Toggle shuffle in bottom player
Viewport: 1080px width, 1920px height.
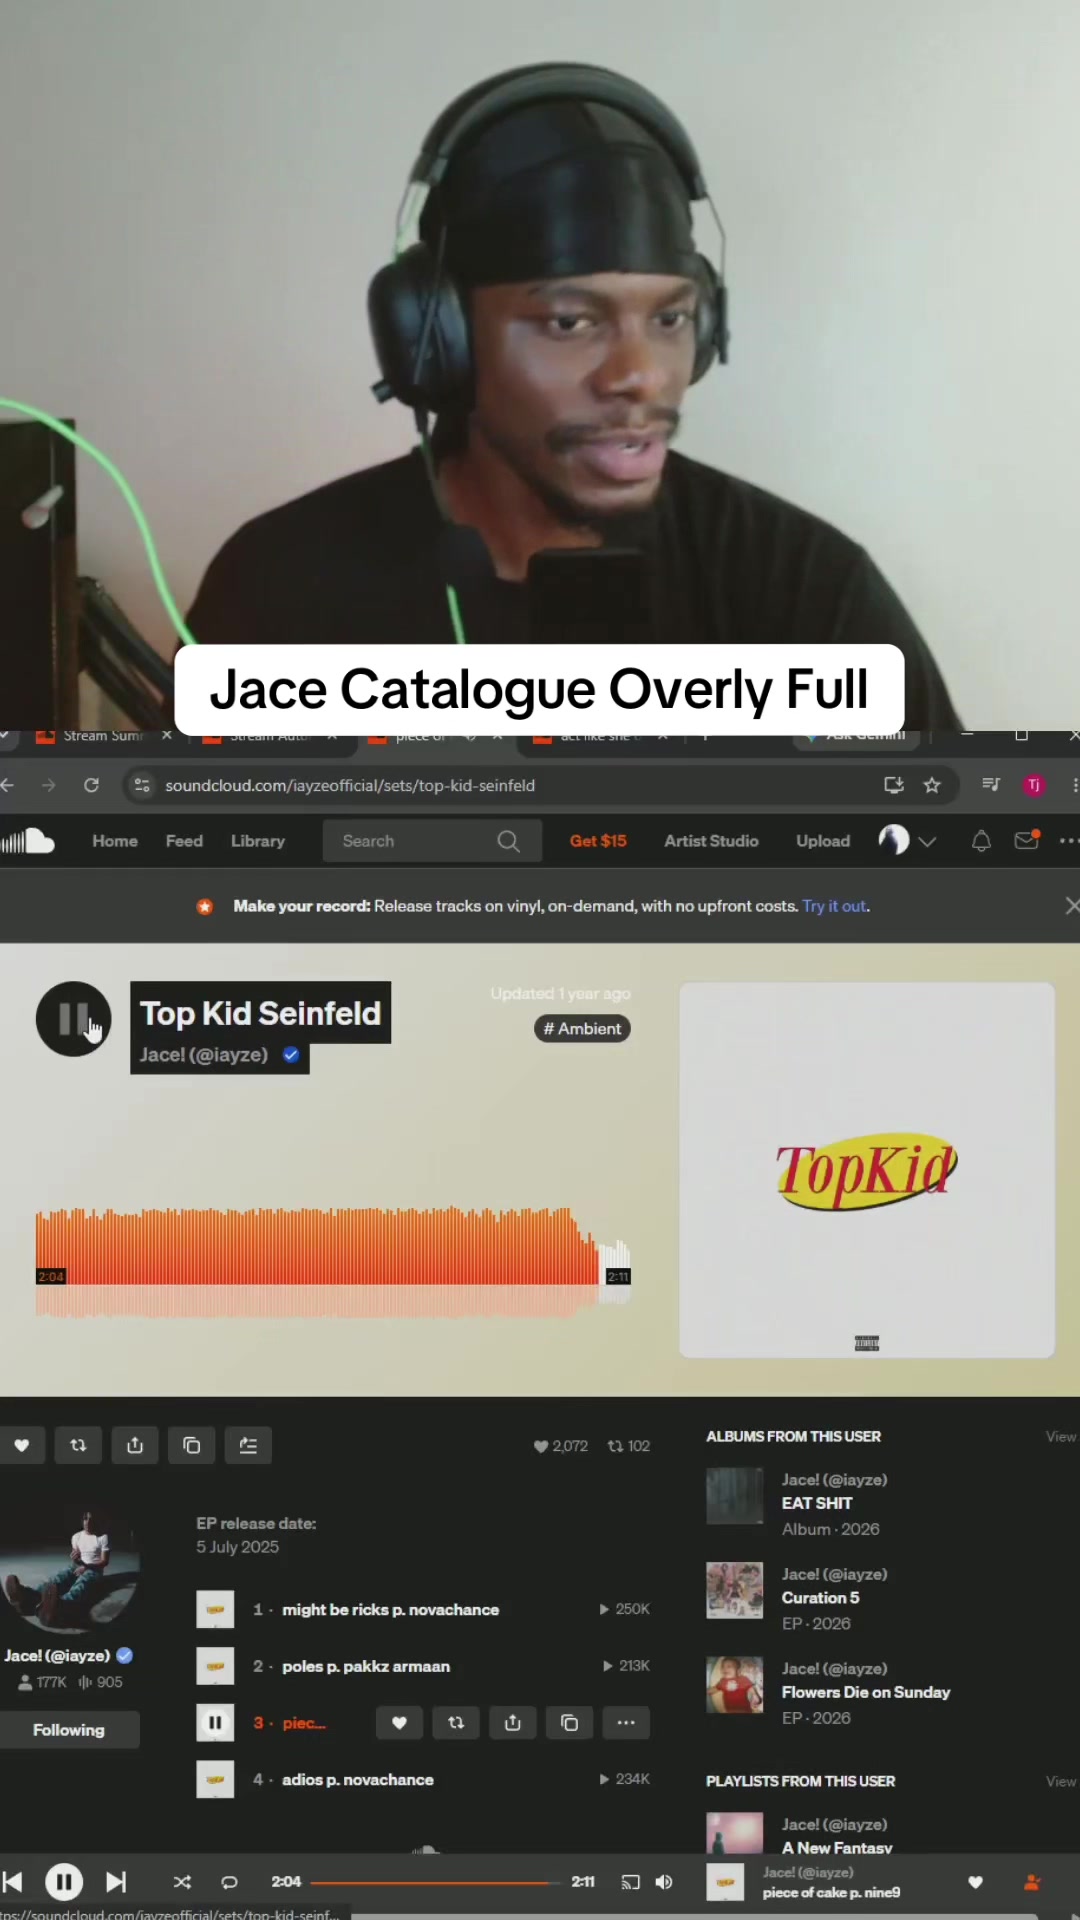[182, 1882]
